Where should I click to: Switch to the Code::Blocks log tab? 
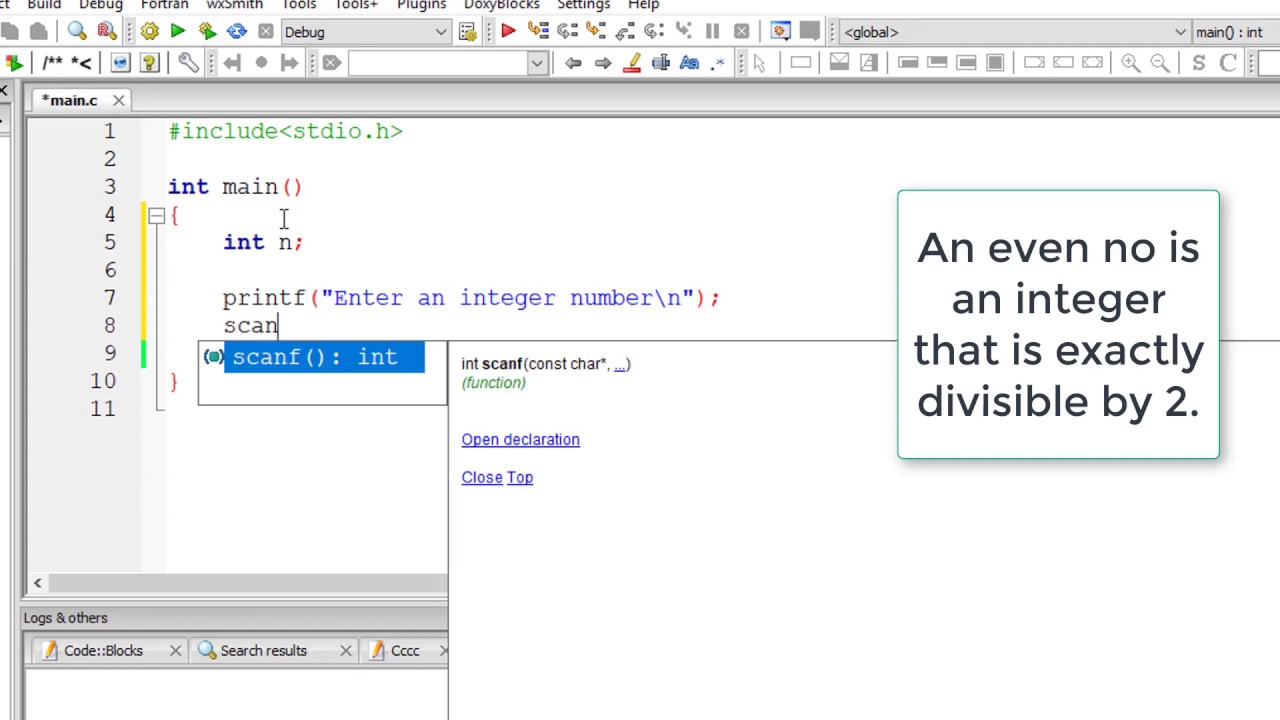tap(103, 651)
